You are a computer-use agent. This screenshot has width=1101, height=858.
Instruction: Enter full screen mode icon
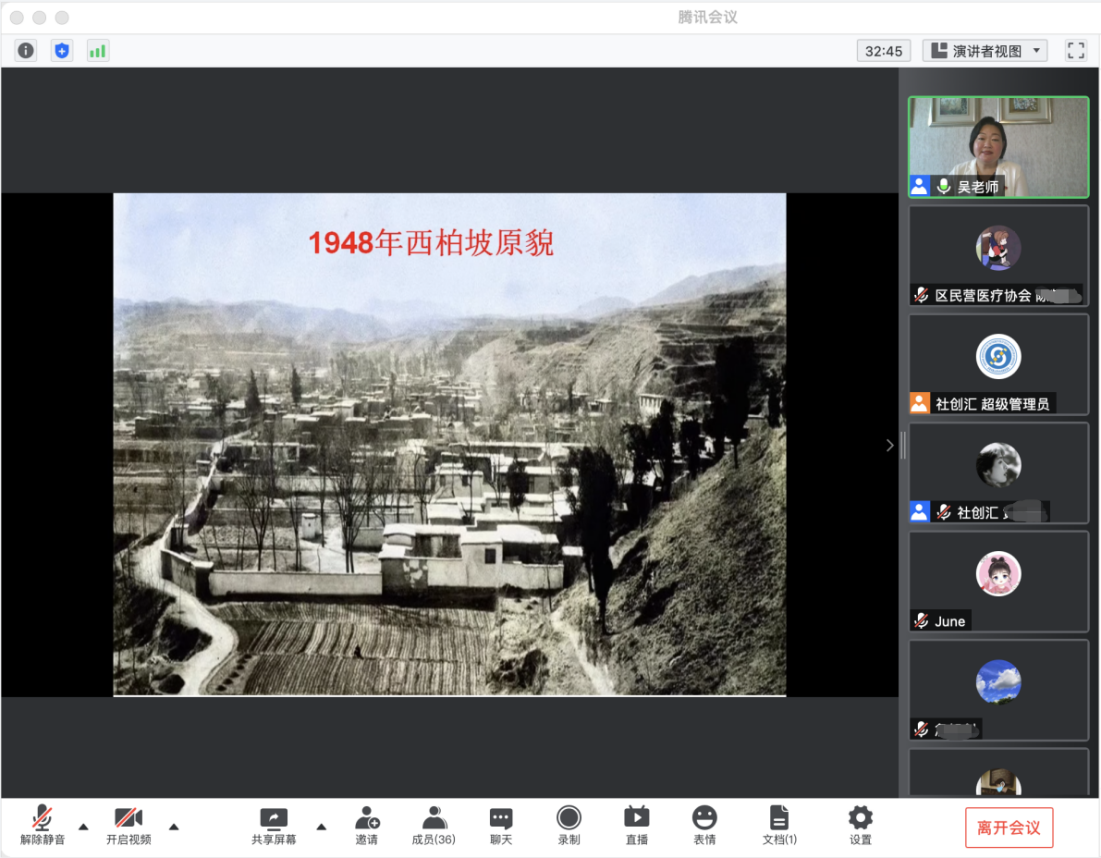1076,50
